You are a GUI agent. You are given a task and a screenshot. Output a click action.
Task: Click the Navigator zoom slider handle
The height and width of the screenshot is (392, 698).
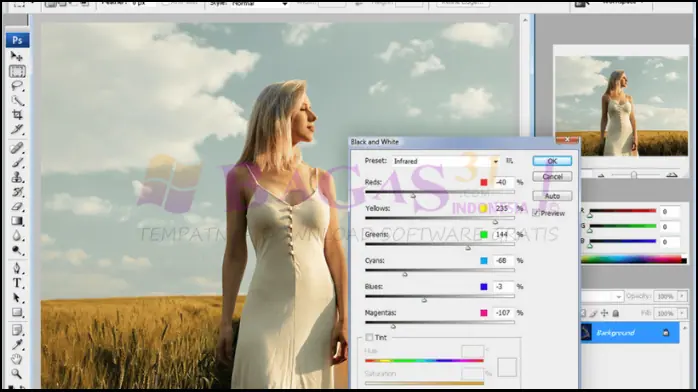click(x=633, y=175)
